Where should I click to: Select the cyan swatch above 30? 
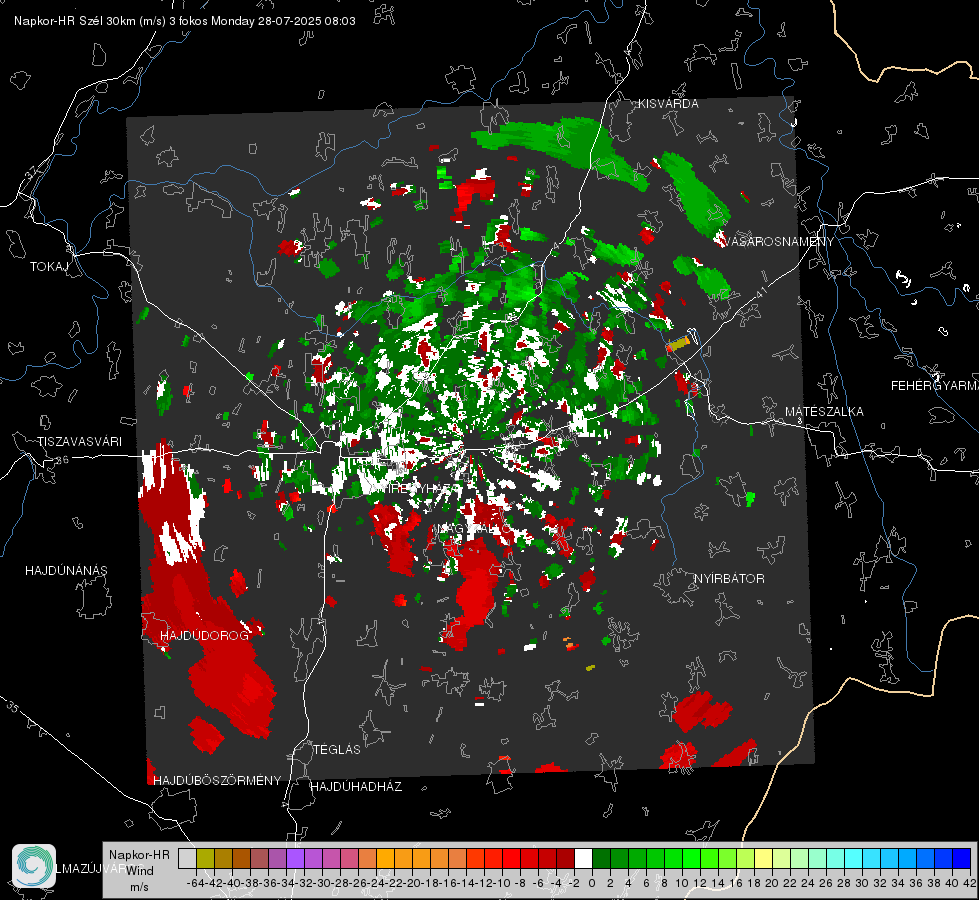(854, 858)
